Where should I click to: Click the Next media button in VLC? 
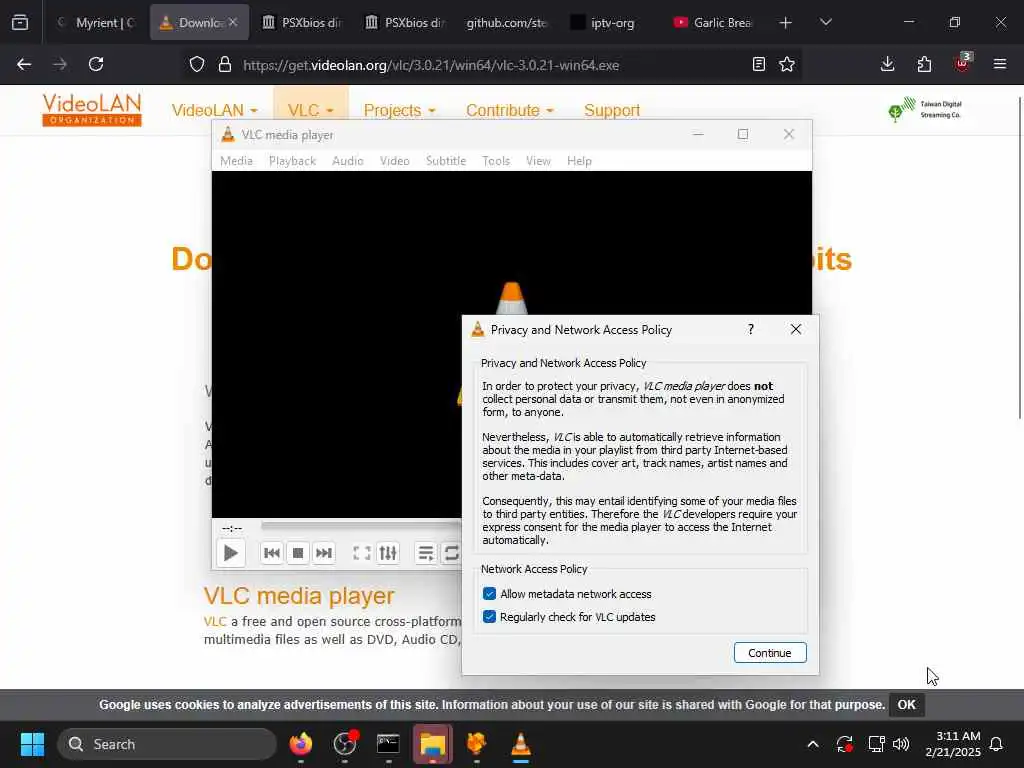[x=324, y=553]
